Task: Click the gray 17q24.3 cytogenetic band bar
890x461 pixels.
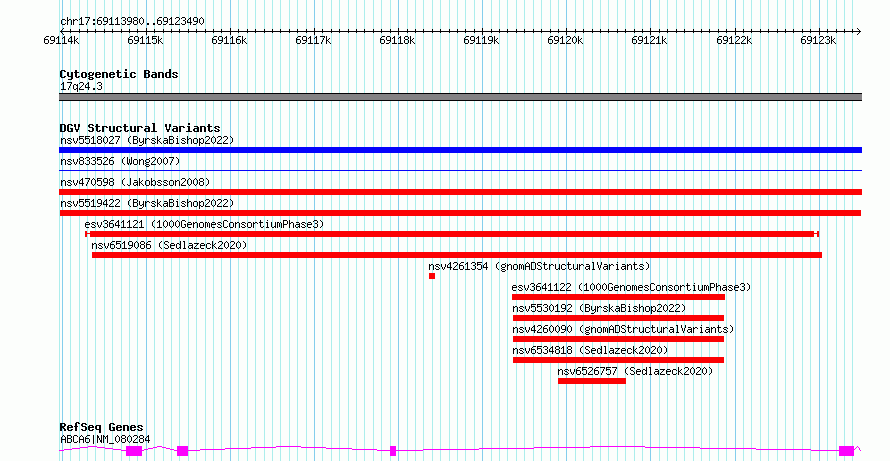Action: pyautogui.click(x=460, y=97)
